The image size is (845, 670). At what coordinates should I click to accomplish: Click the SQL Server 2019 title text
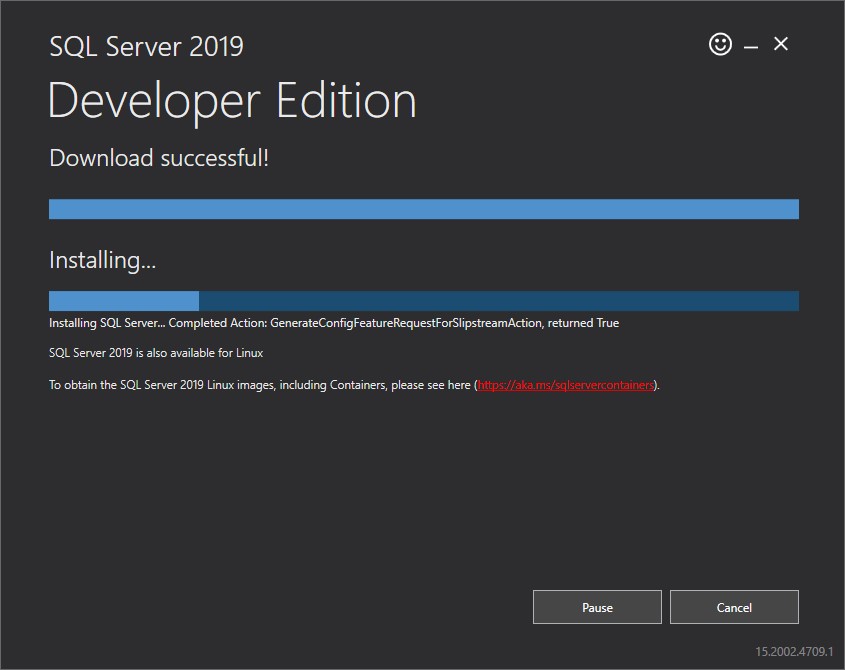[x=146, y=46]
